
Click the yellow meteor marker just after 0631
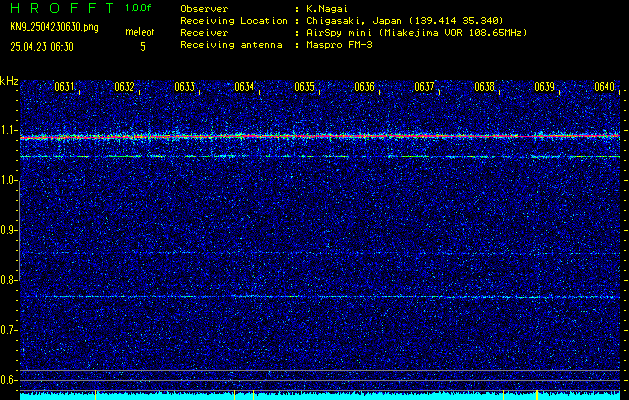[x=95, y=395]
